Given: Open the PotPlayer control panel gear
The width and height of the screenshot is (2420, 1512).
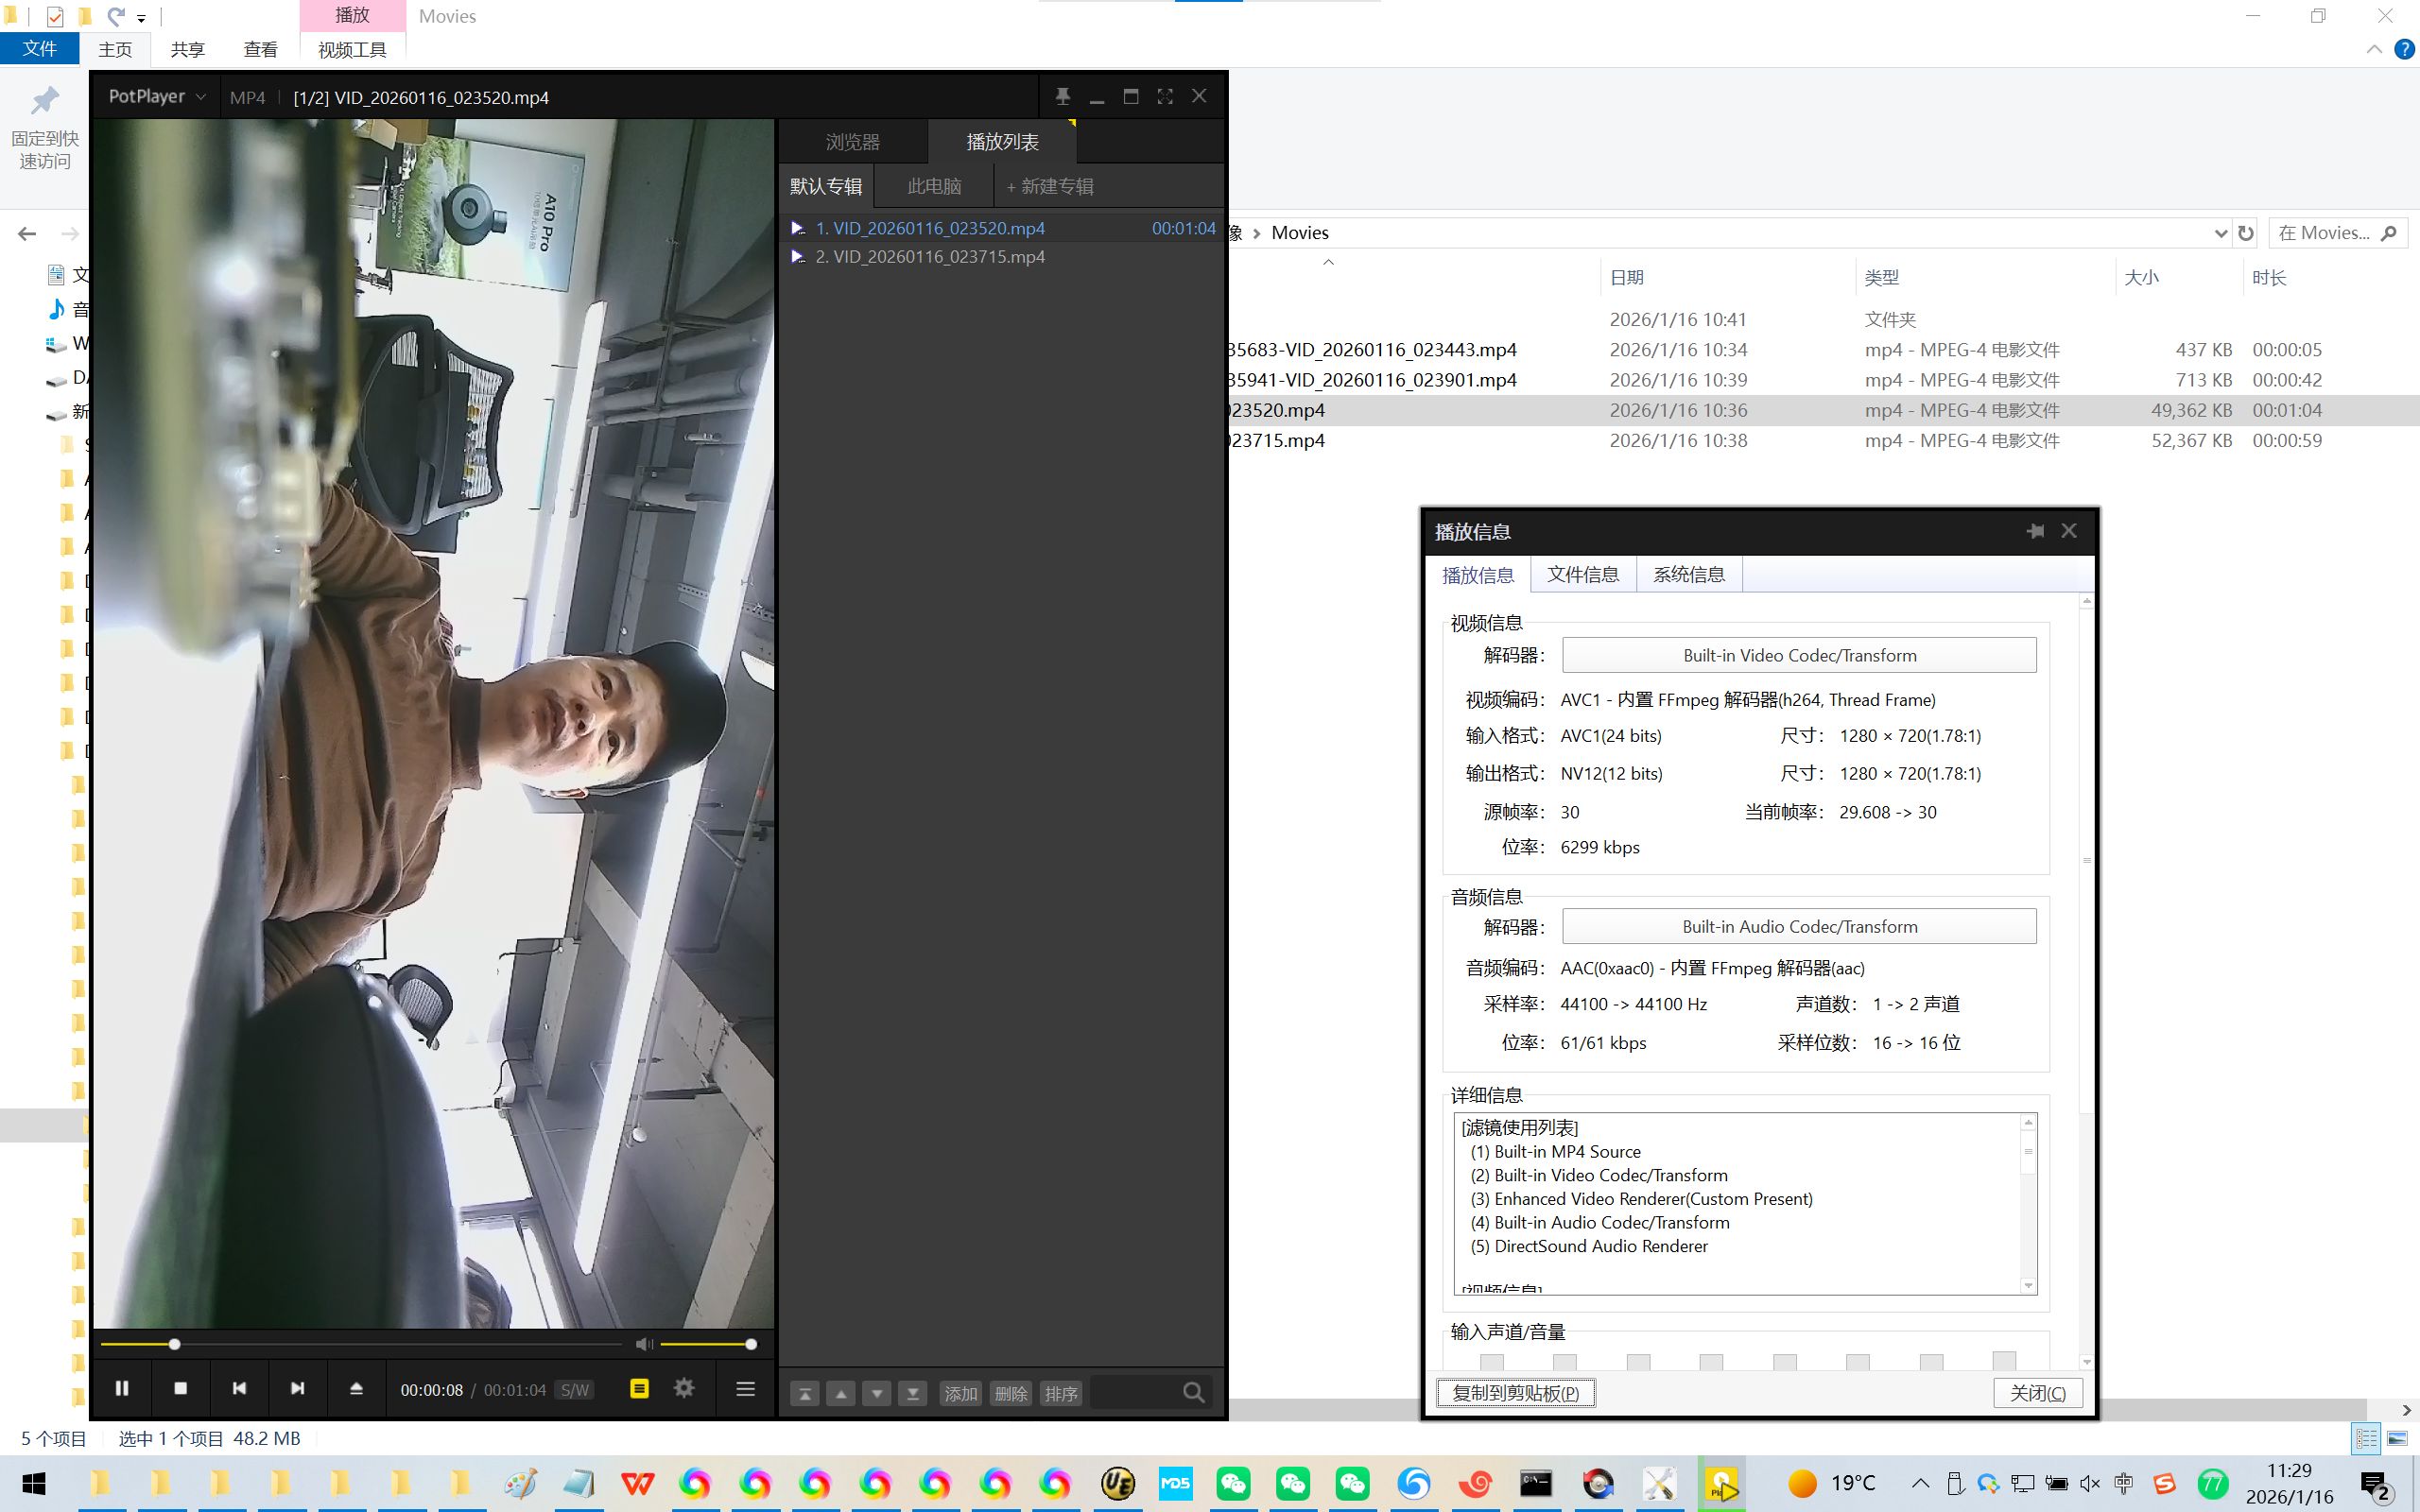Looking at the screenshot, I should [684, 1388].
